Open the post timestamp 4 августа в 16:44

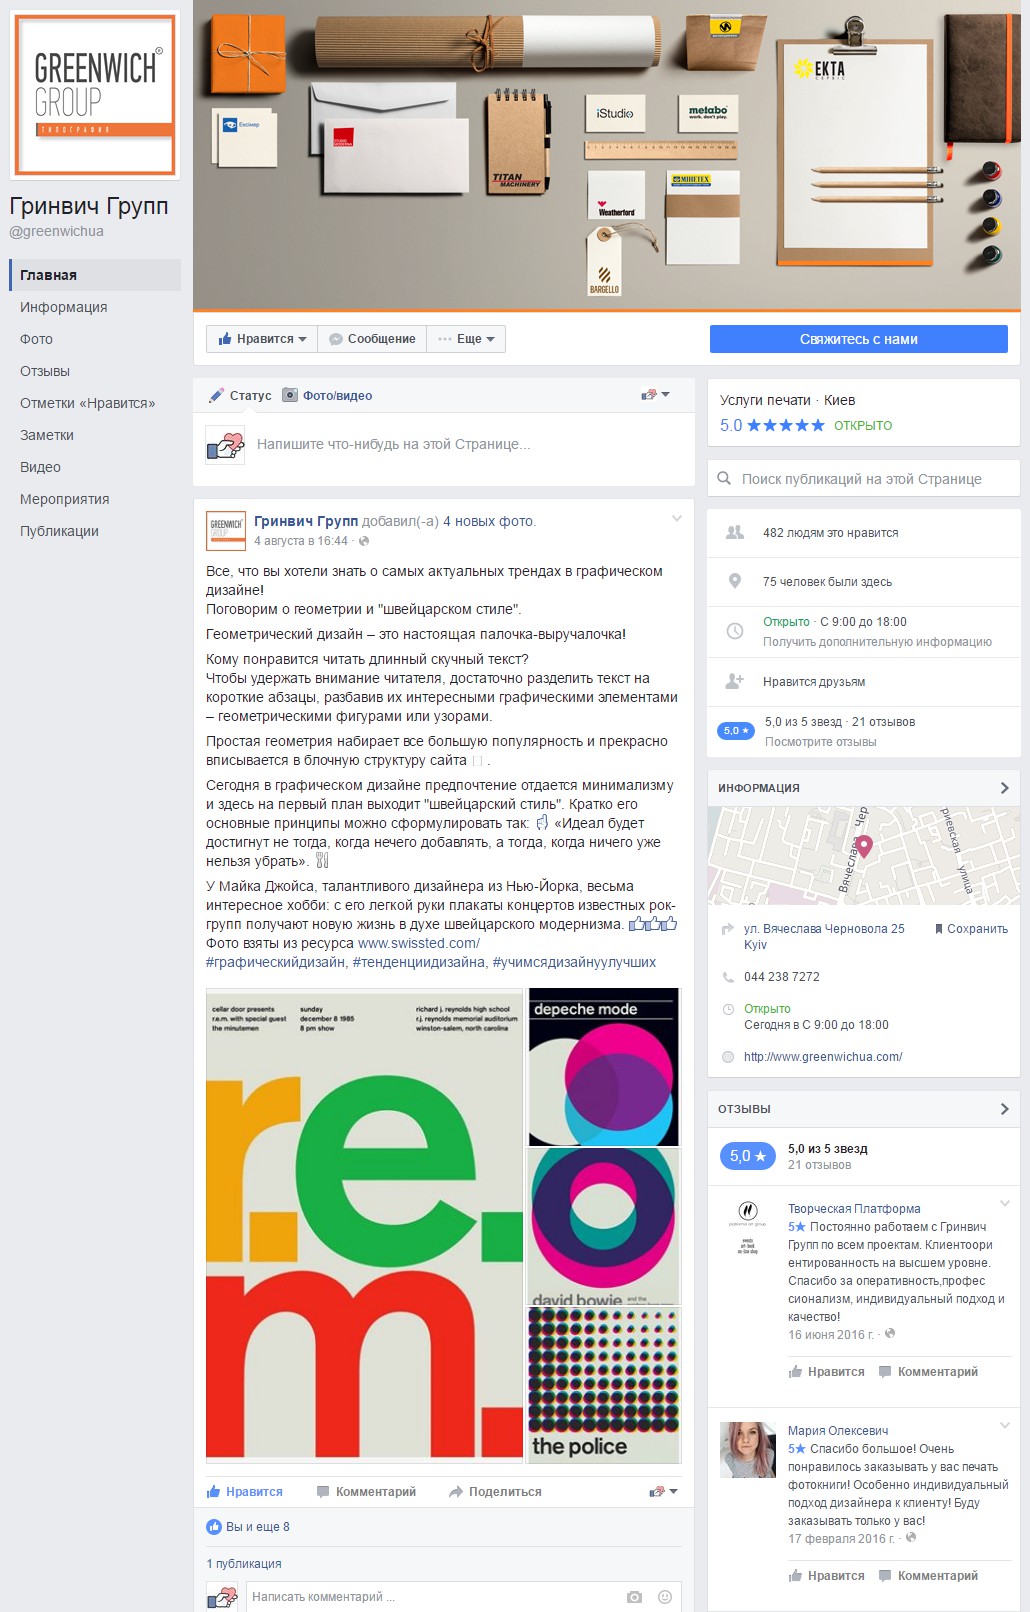click(x=301, y=541)
